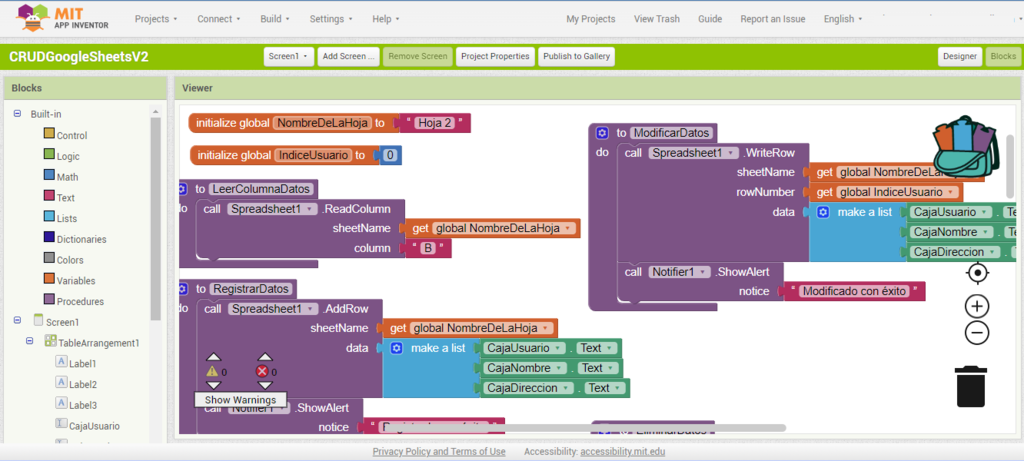Zoom in with the plus icon
The width and height of the screenshot is (1024, 461).
coord(978,306)
